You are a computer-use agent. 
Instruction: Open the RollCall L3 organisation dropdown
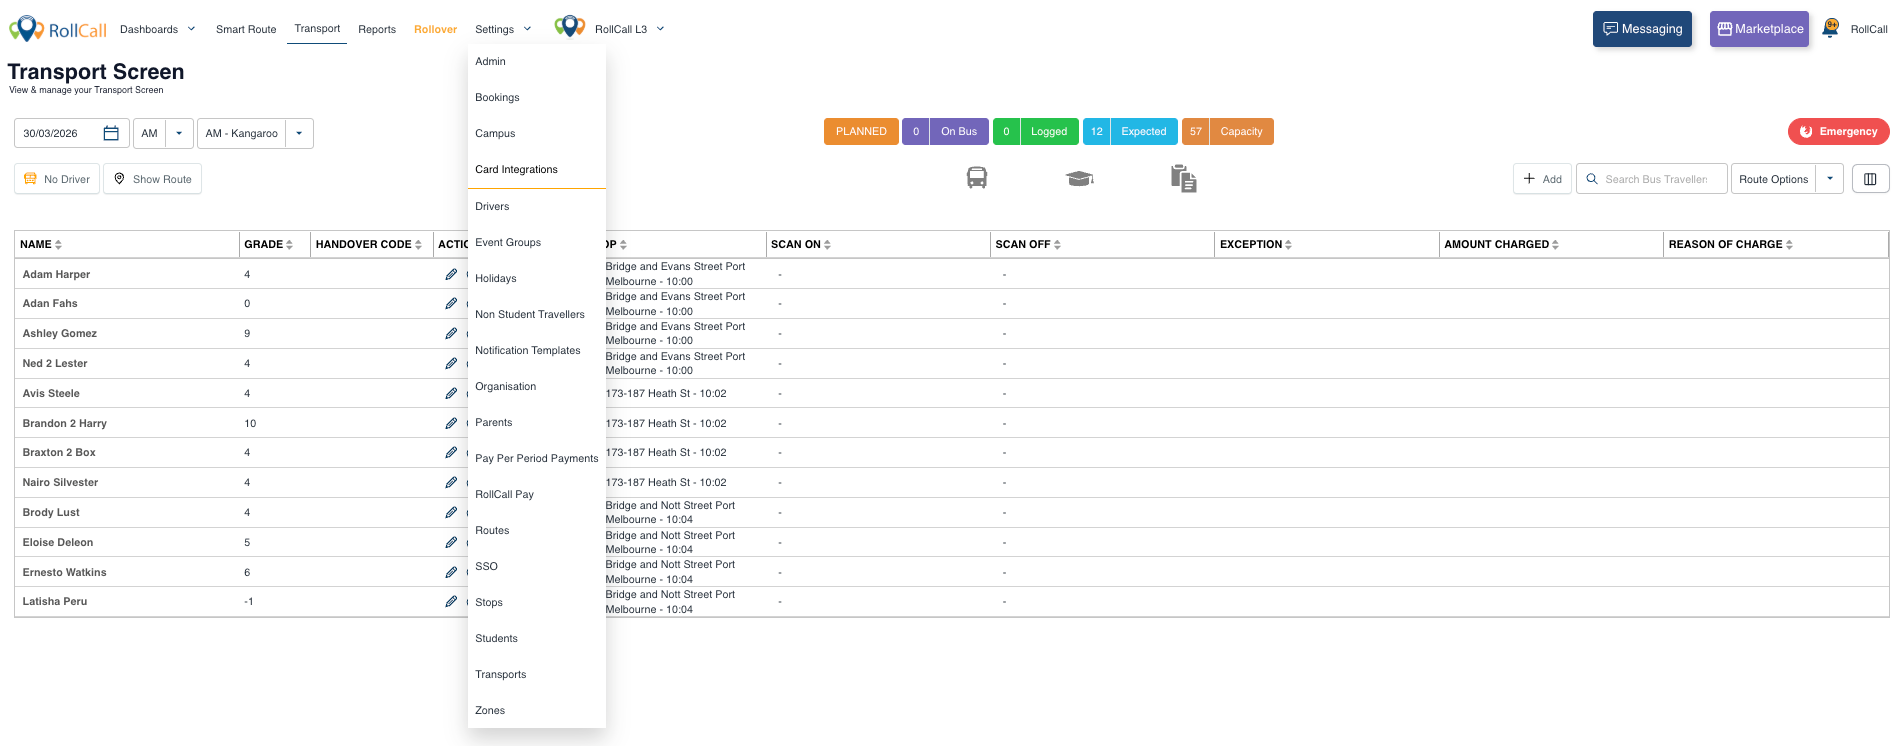click(630, 29)
